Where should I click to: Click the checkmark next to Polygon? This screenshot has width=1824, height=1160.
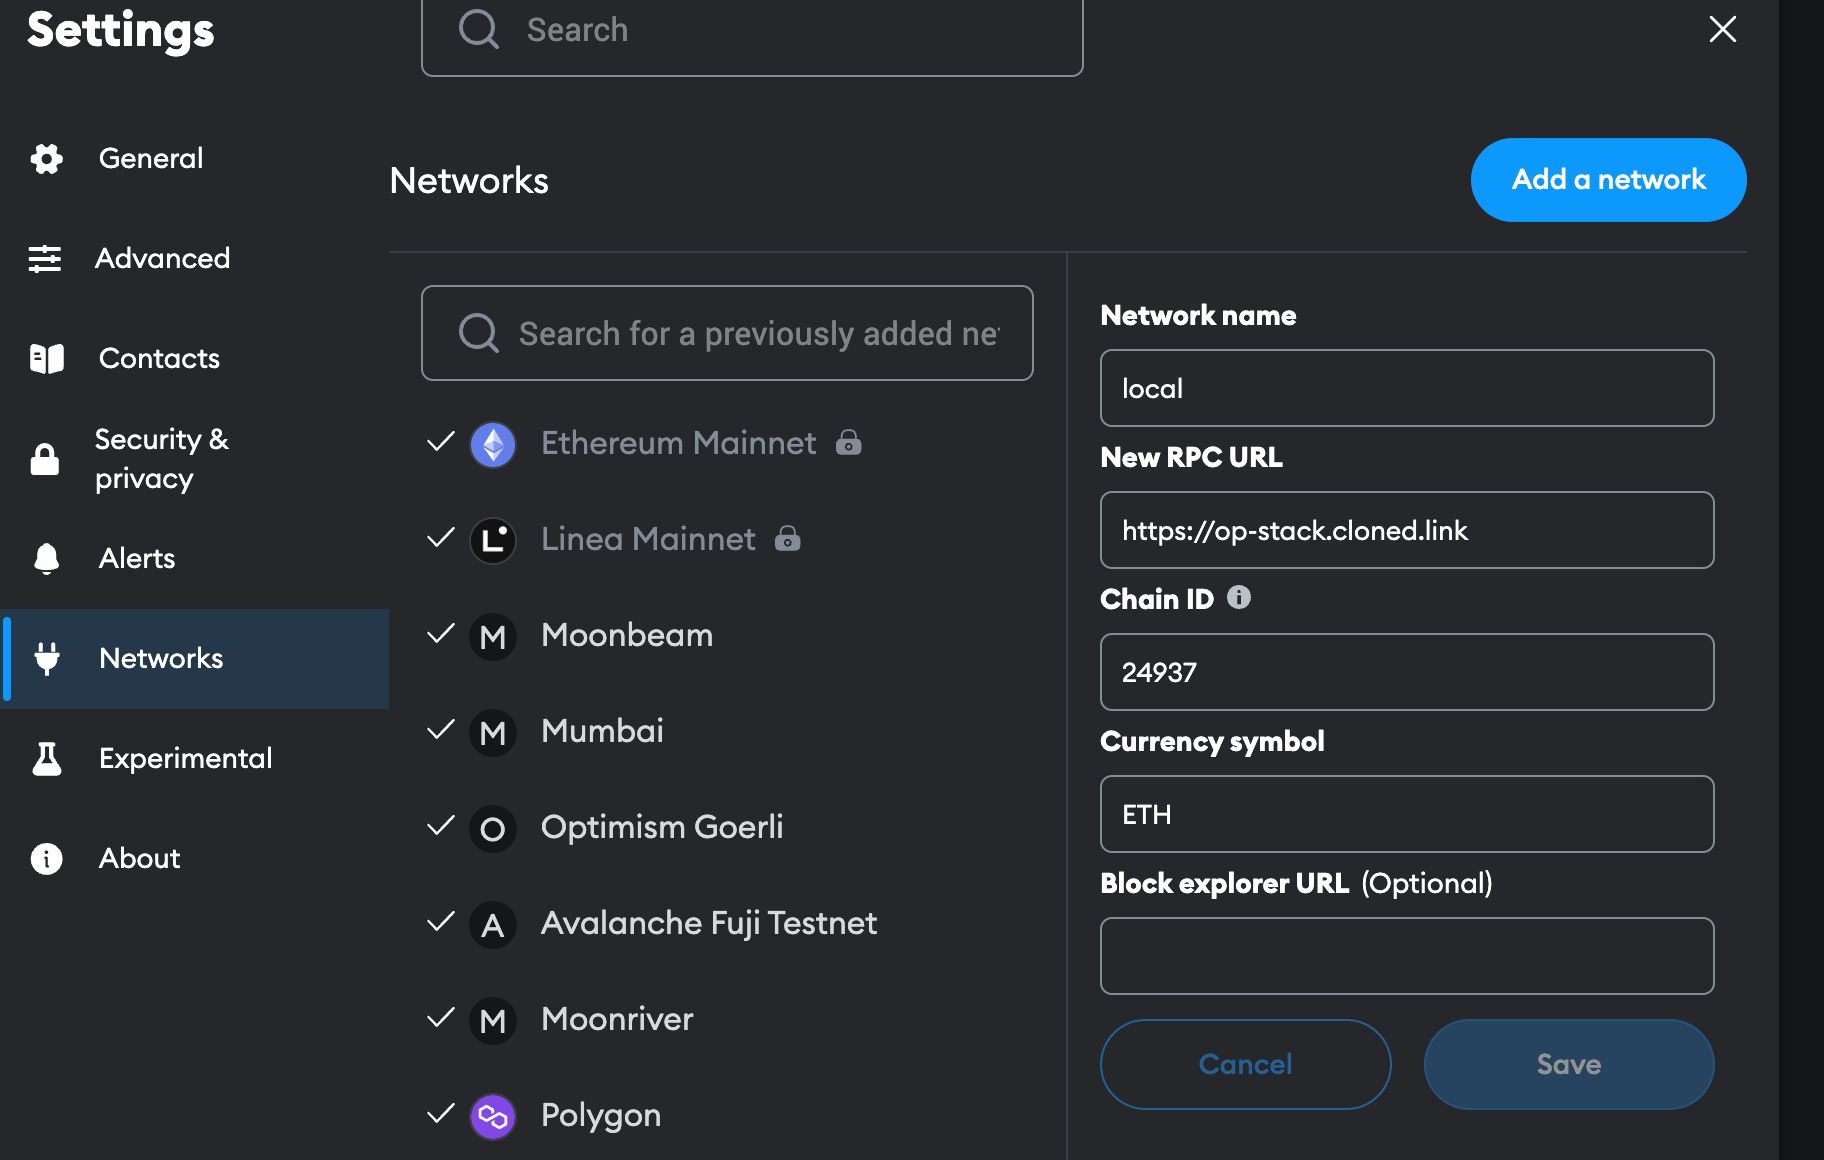point(441,1113)
